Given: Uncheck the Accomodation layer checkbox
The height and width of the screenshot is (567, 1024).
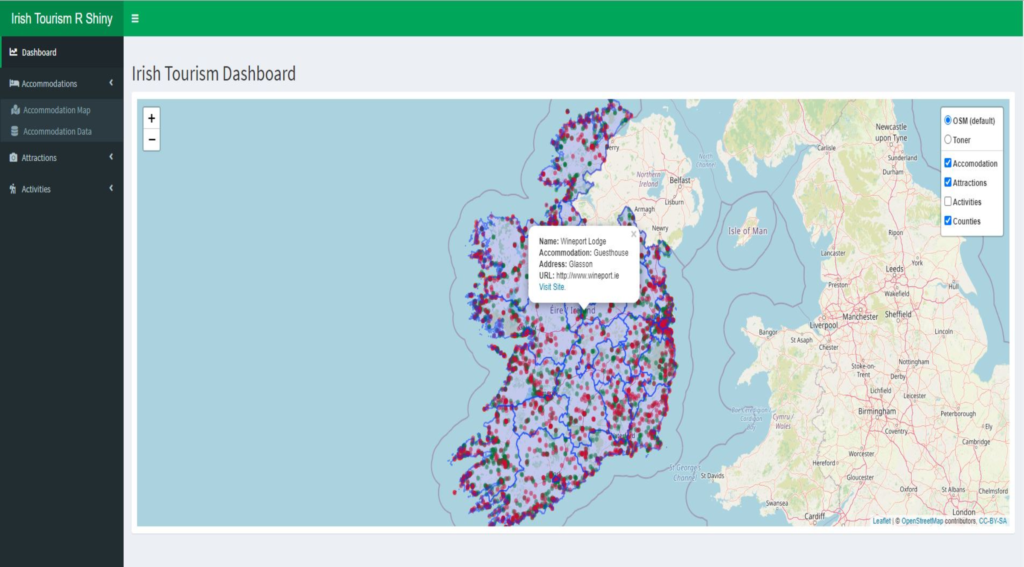Looking at the screenshot, I should [948, 163].
